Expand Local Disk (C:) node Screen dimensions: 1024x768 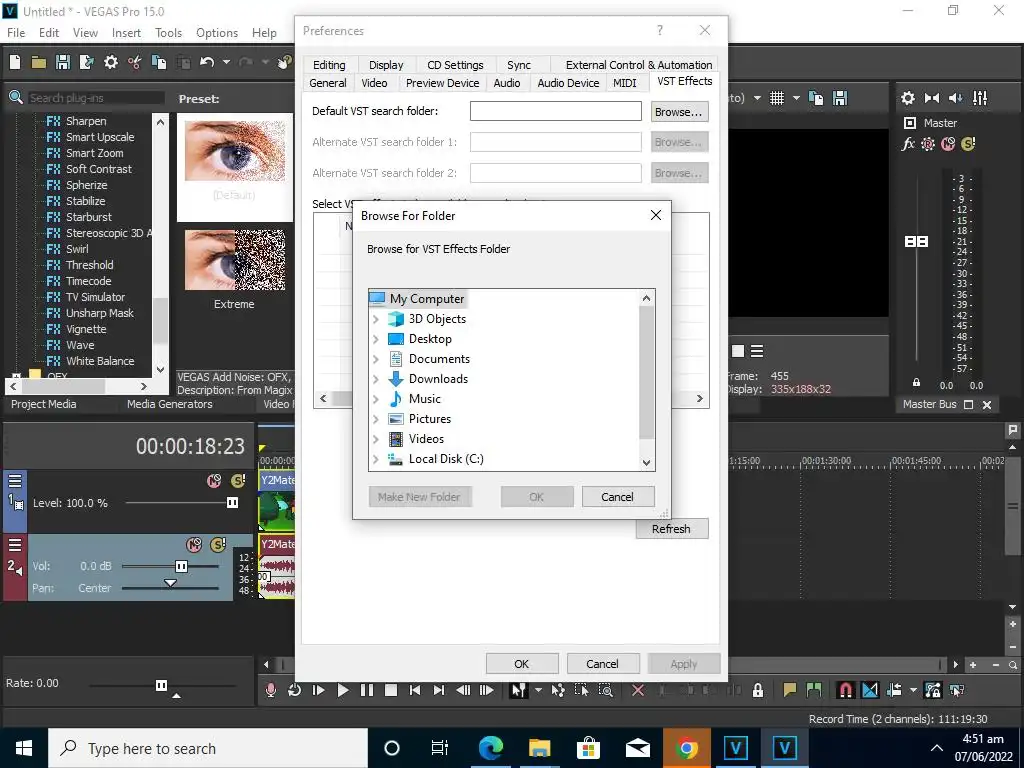coord(376,459)
